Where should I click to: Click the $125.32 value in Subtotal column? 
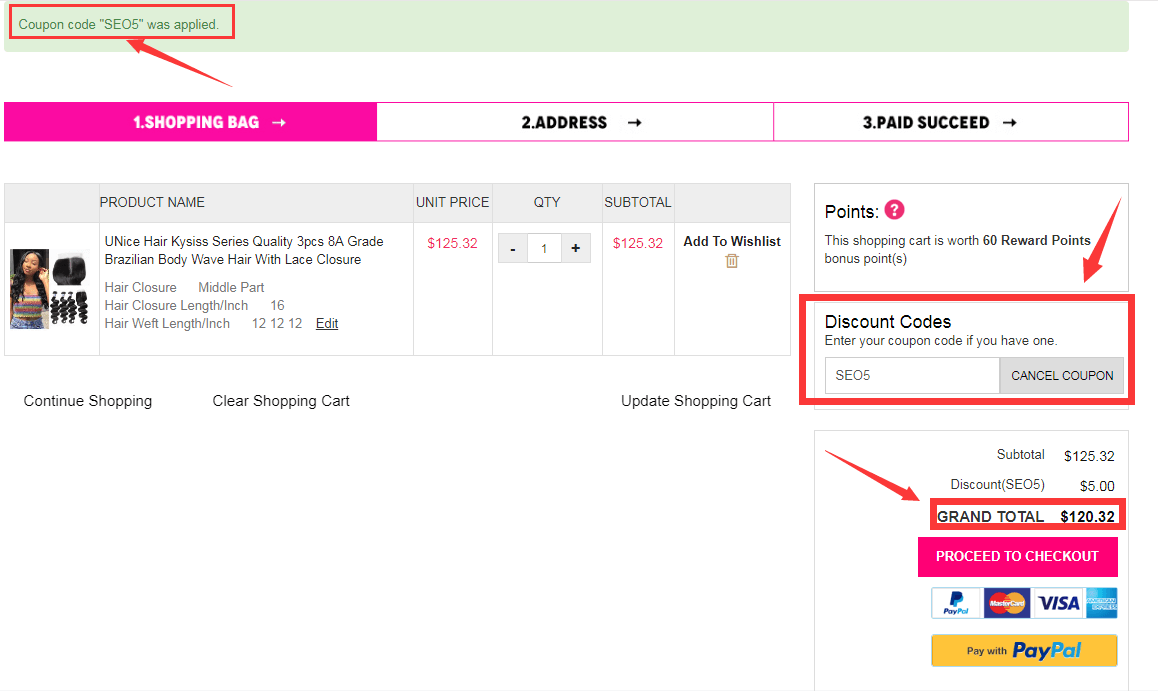point(638,243)
